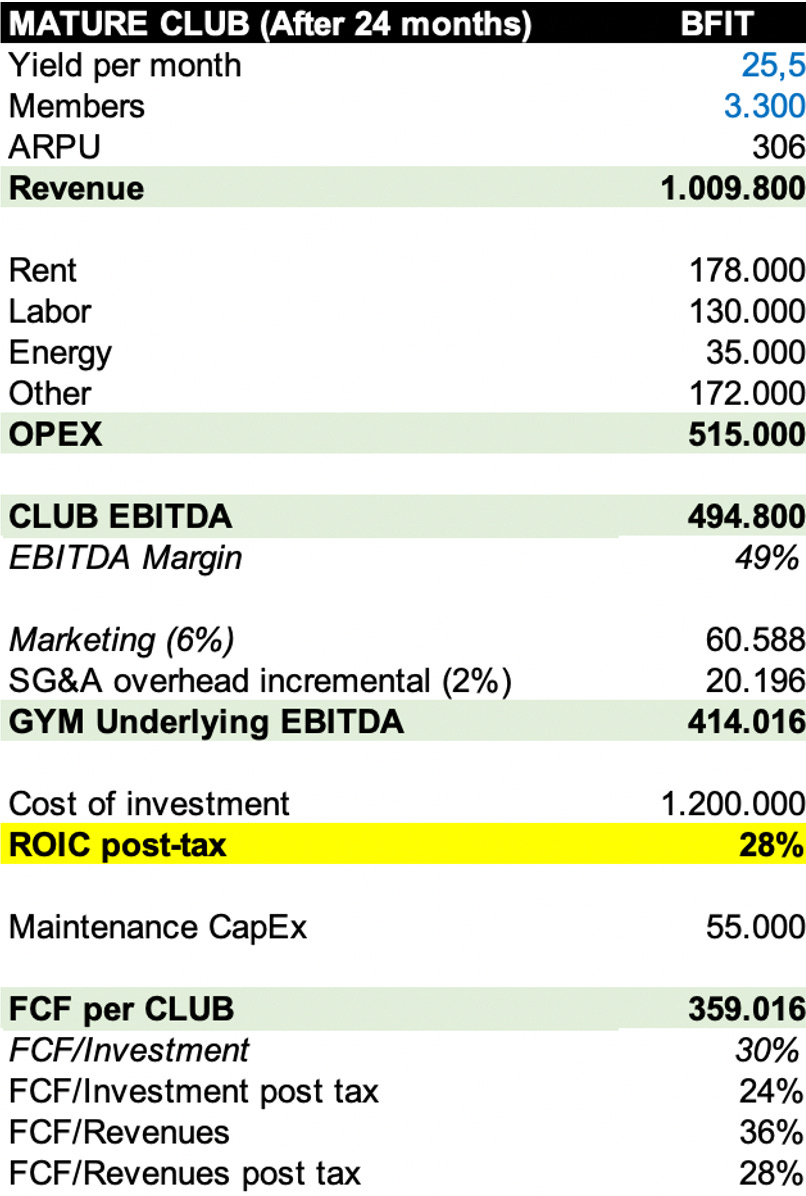Click the FCF/Revenues value 36%

[x=771, y=1133]
